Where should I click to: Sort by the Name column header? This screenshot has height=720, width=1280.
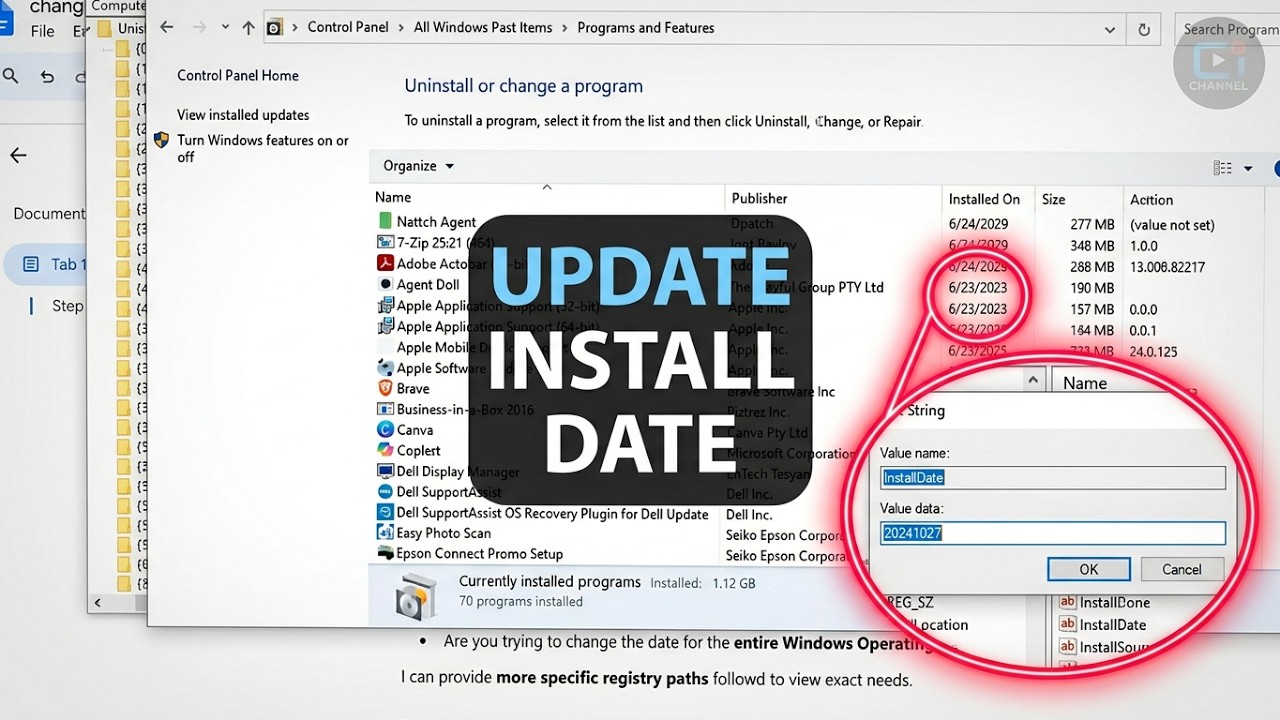(393, 197)
